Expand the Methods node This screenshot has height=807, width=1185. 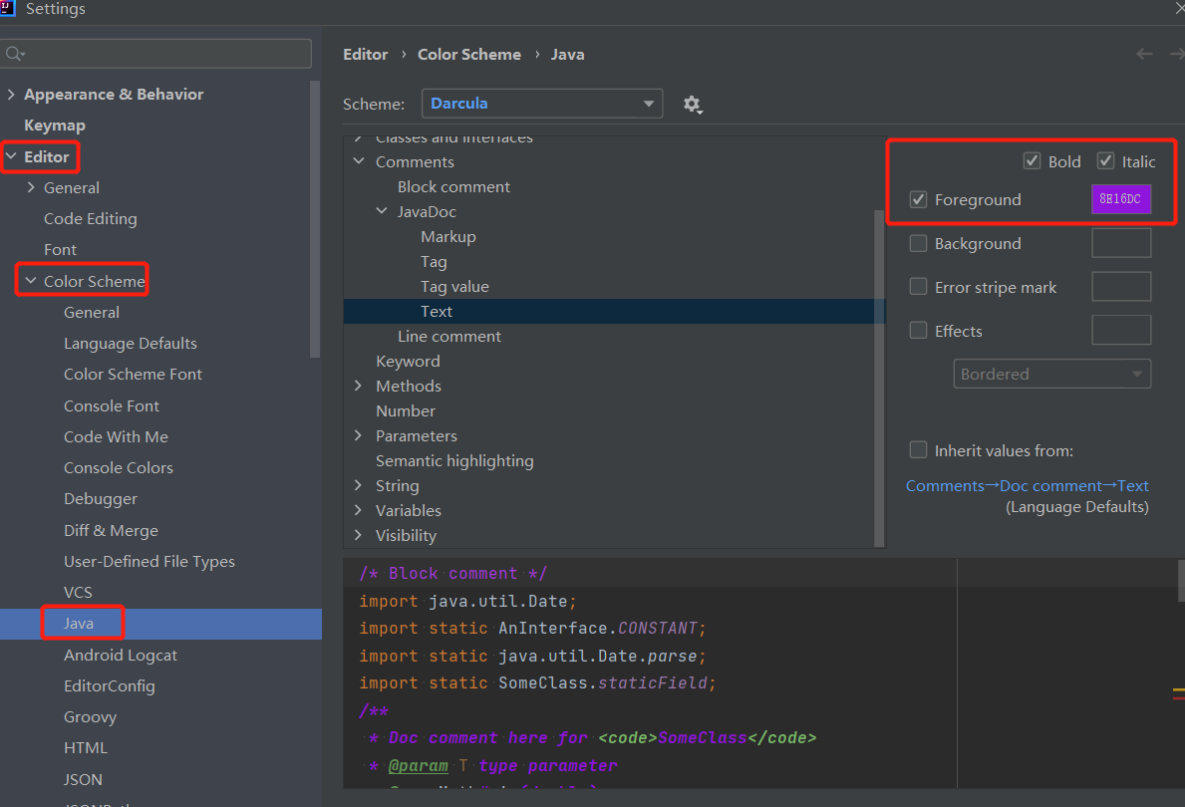(x=359, y=386)
